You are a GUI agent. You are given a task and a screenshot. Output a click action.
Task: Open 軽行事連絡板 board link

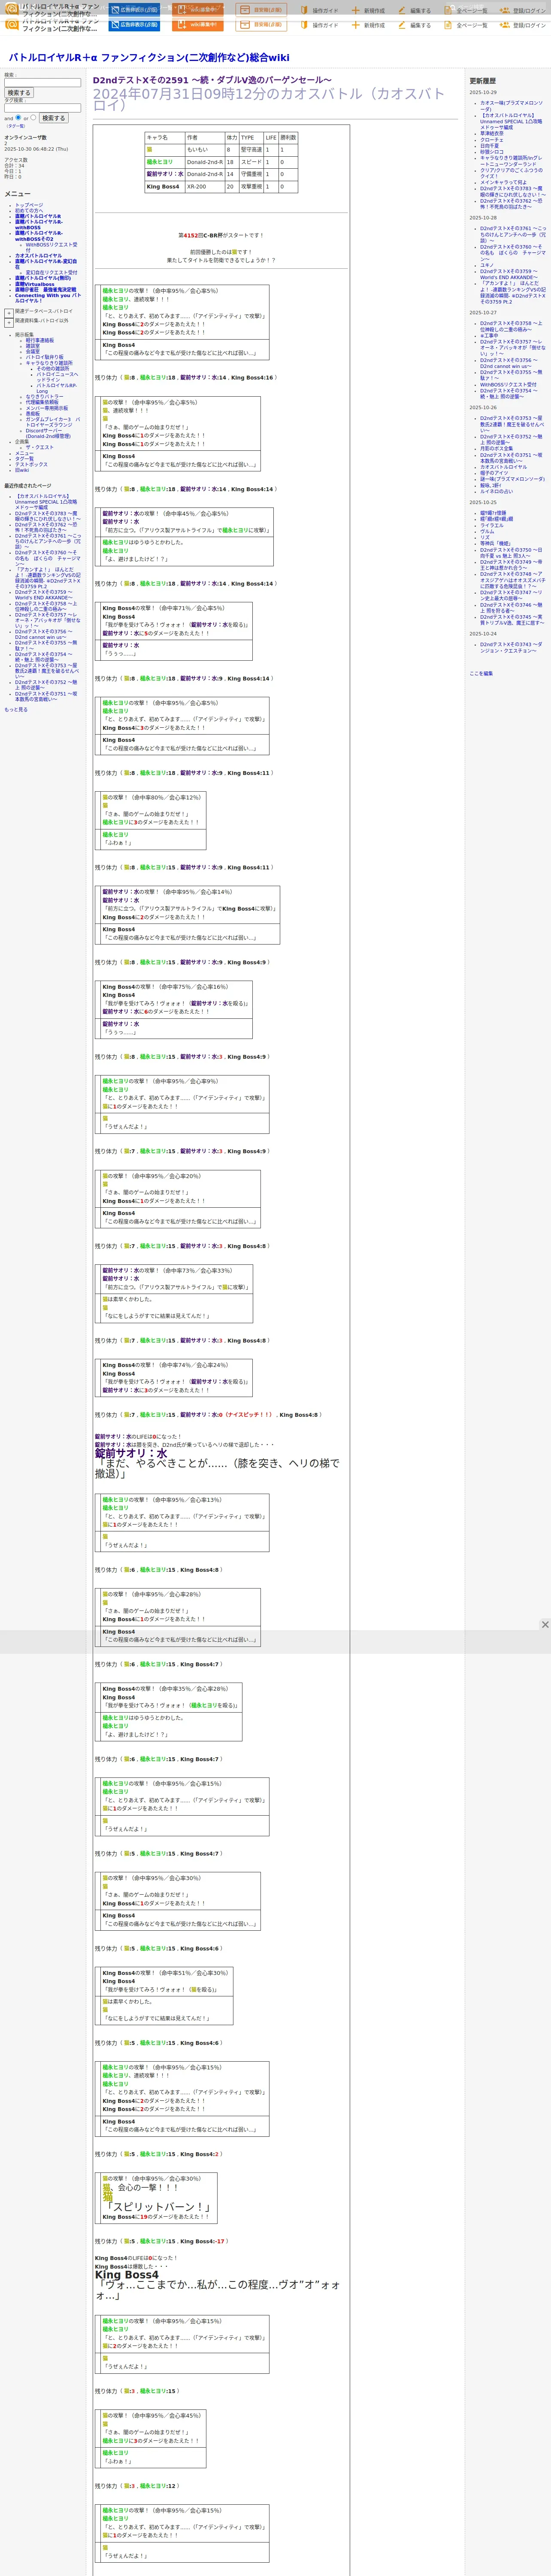coord(40,340)
